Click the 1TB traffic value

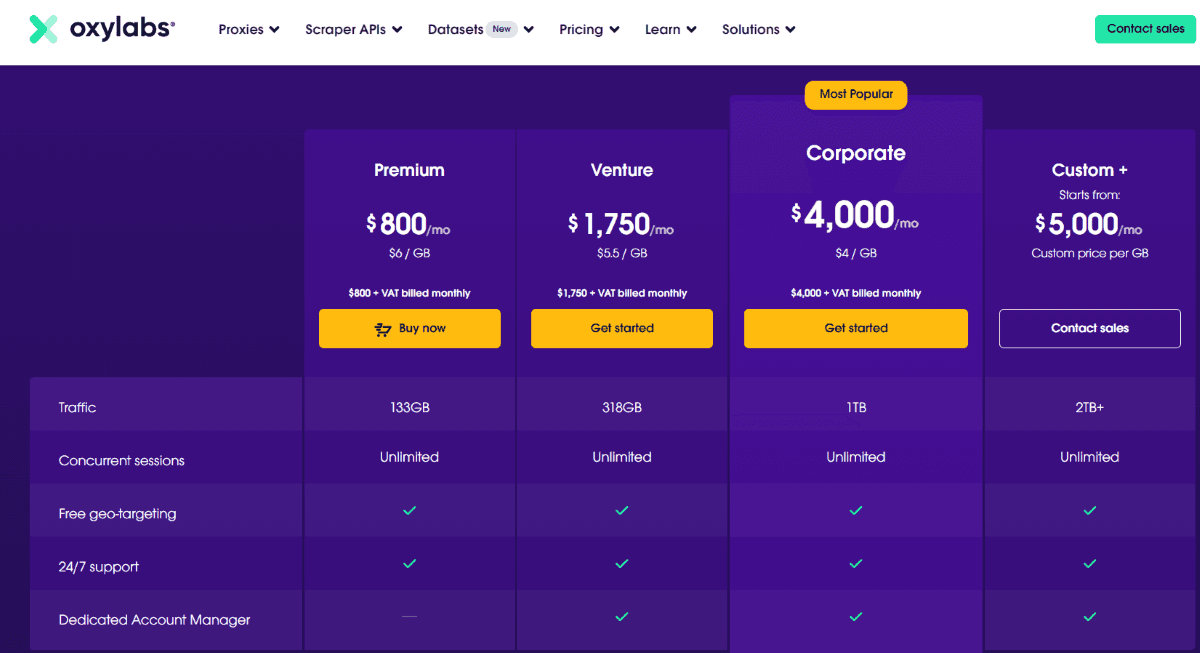[x=856, y=407]
